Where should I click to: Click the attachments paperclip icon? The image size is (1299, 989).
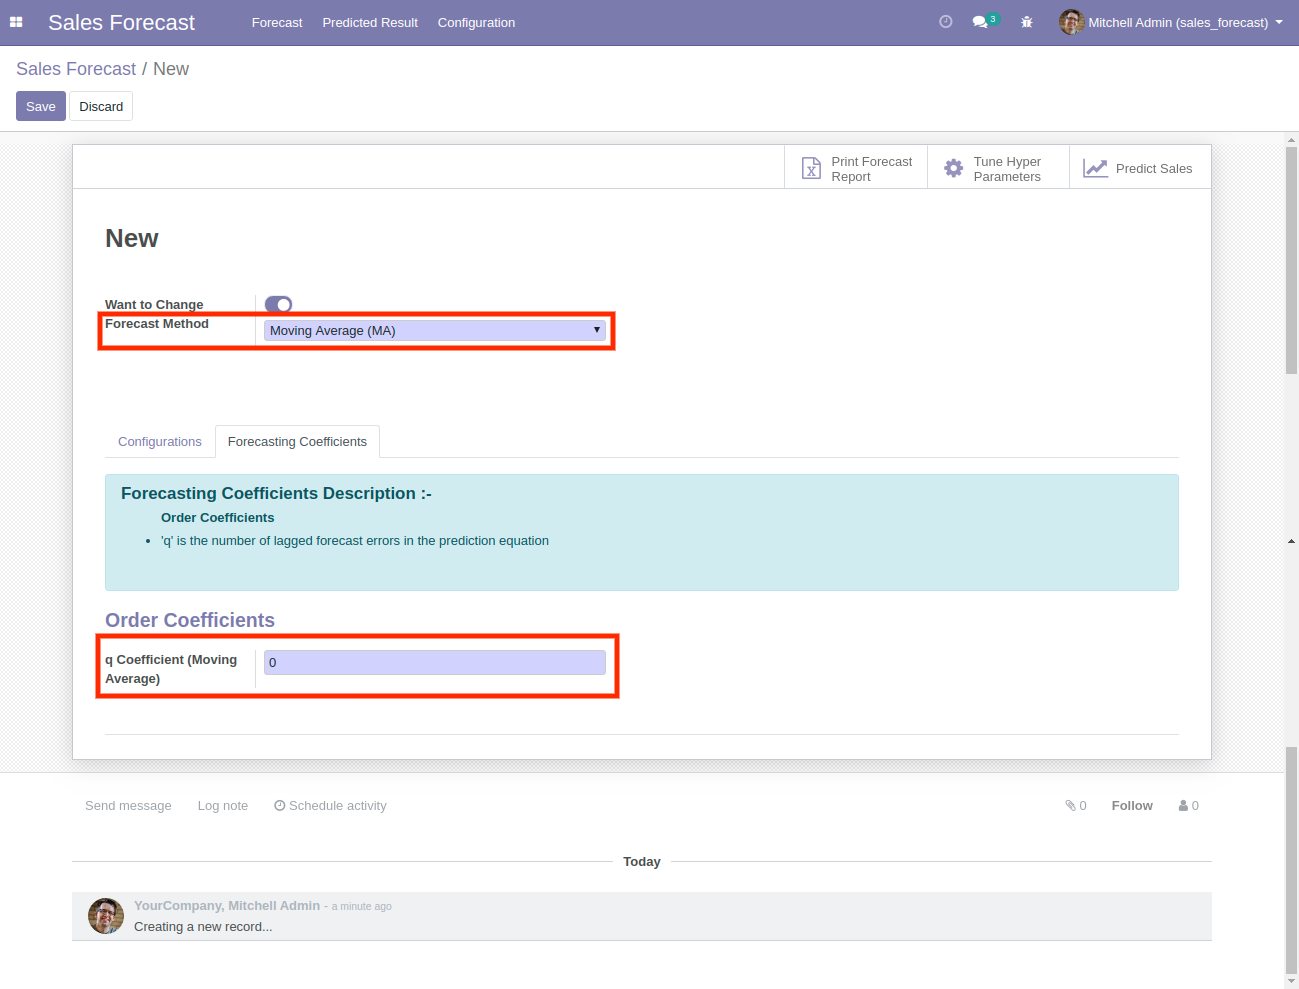point(1070,806)
